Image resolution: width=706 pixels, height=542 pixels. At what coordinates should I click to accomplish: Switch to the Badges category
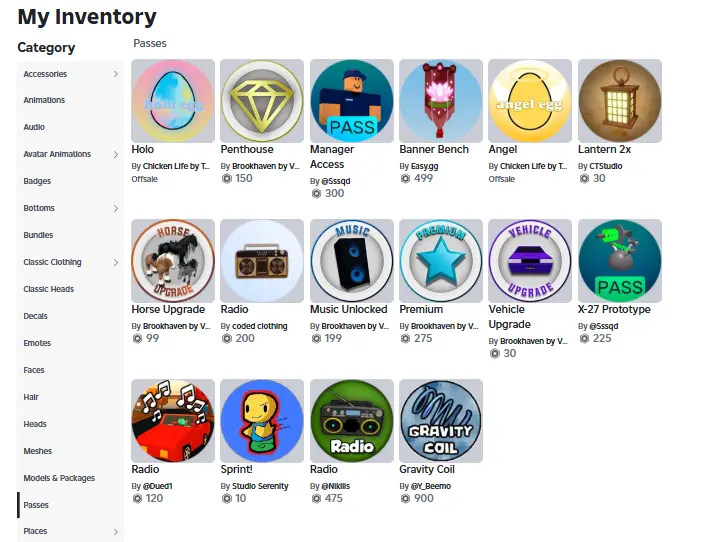point(37,181)
